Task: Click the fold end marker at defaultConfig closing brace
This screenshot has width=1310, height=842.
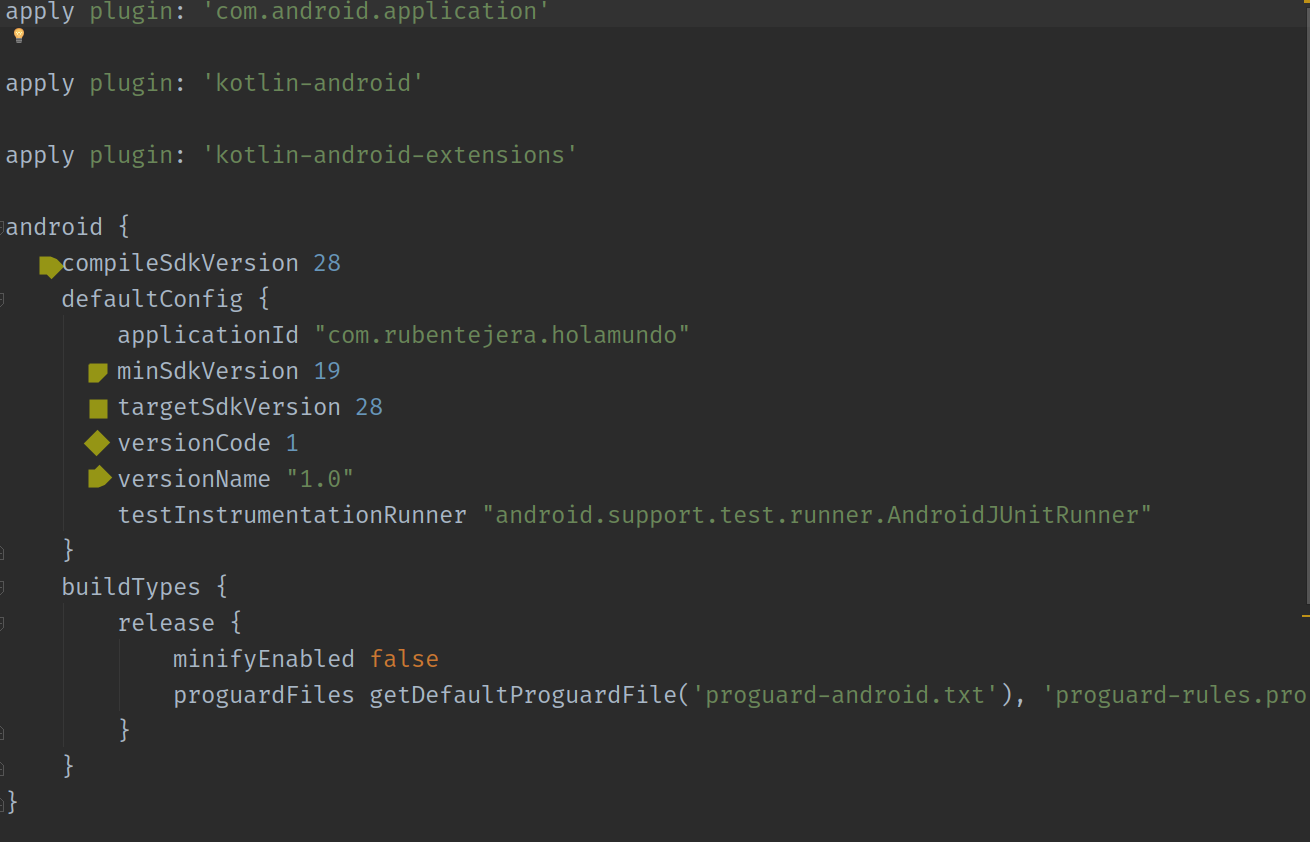Action: [x=3, y=551]
